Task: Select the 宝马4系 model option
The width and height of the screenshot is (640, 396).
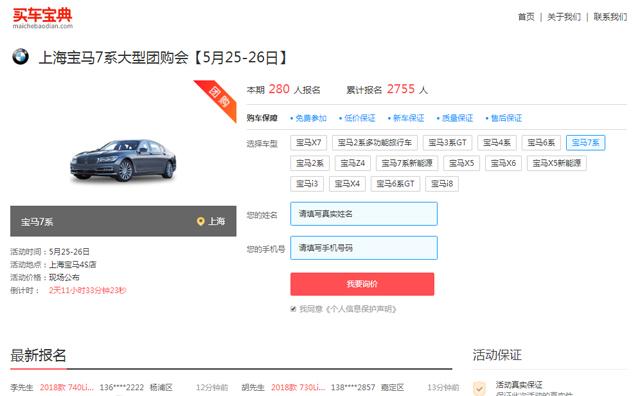Action: click(497, 142)
